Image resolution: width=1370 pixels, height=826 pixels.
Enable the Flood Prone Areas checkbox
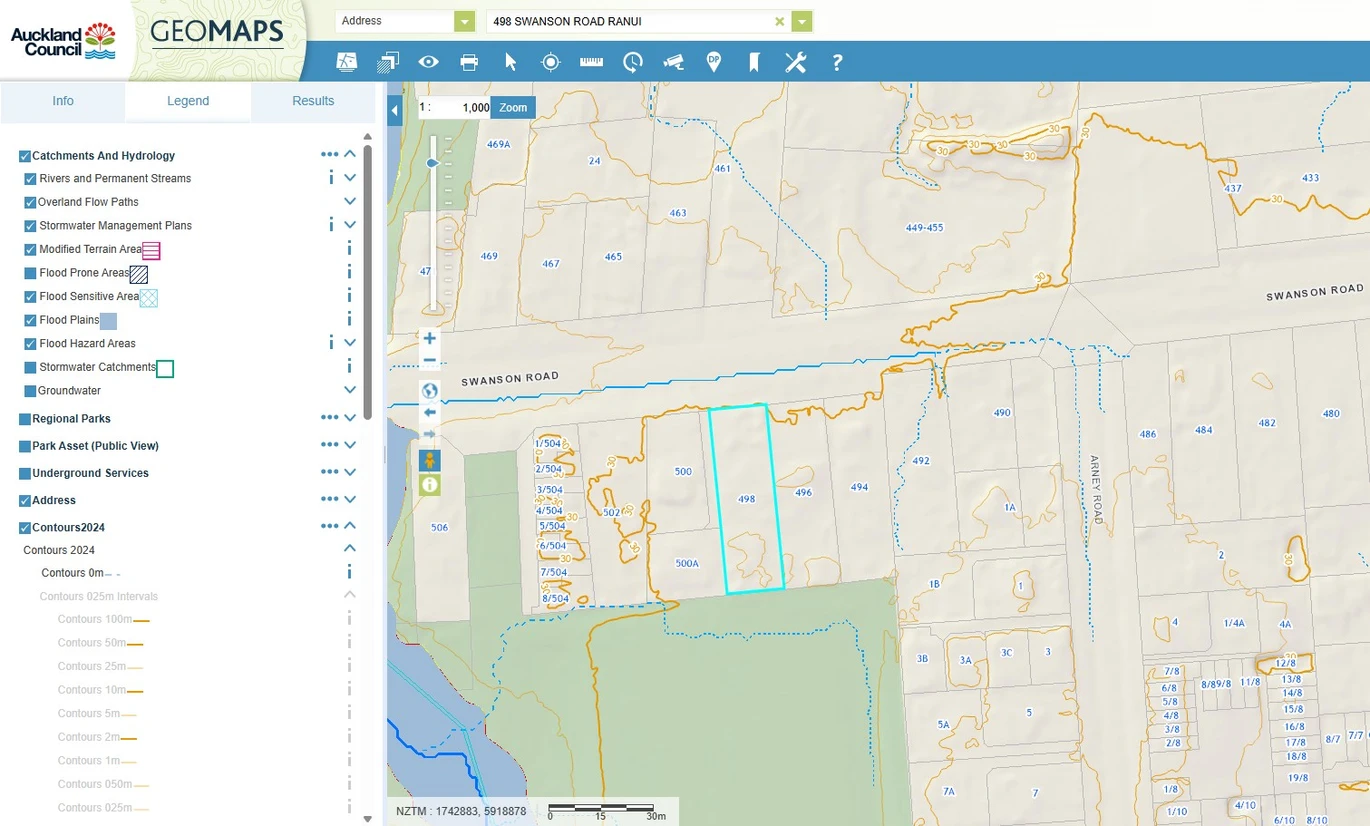[x=30, y=273]
